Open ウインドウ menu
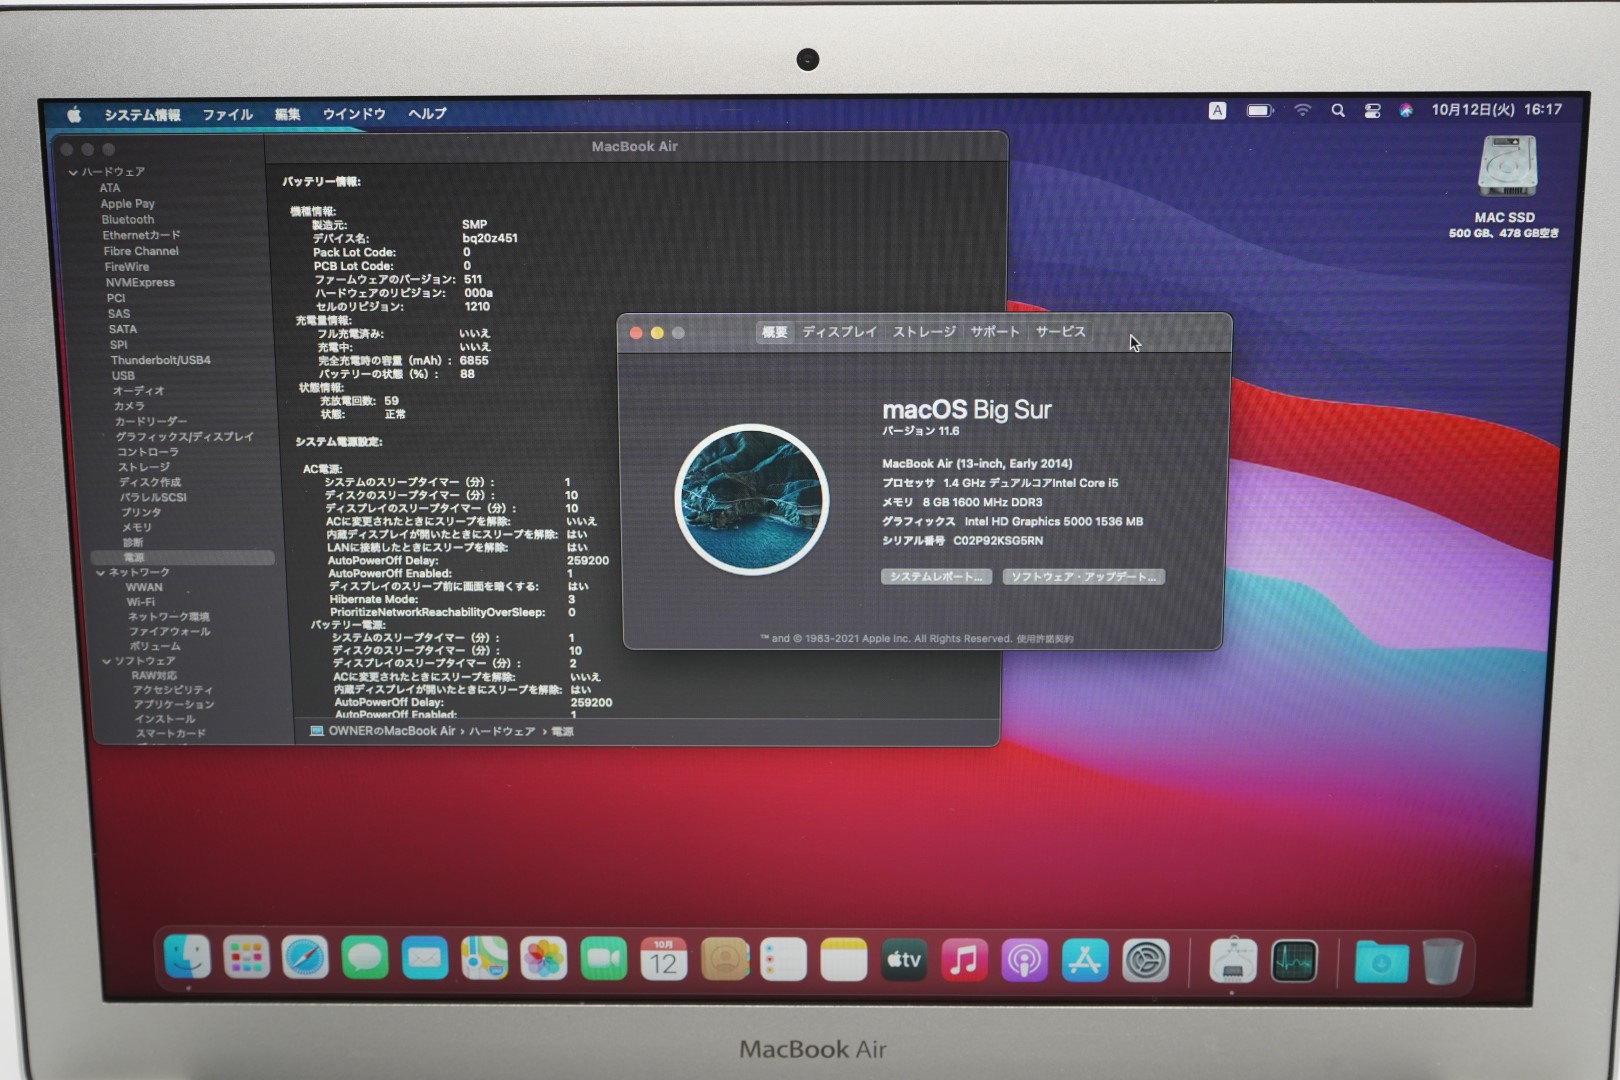This screenshot has width=1620, height=1080. pyautogui.click(x=354, y=114)
